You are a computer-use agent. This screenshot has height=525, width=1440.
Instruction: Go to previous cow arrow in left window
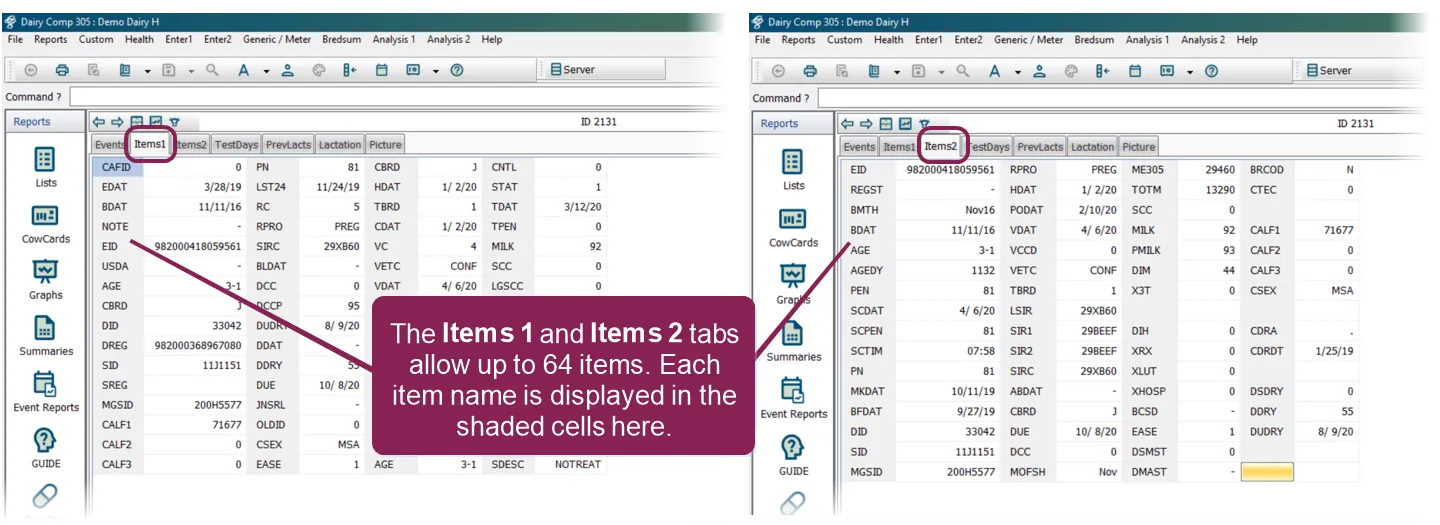tap(99, 121)
